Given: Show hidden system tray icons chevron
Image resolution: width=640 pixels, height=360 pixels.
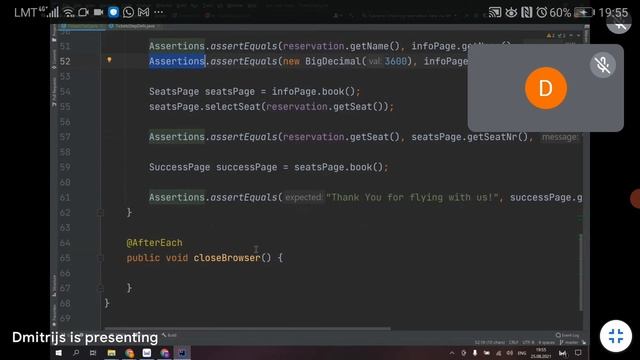Looking at the screenshot, I should (x=452, y=353).
